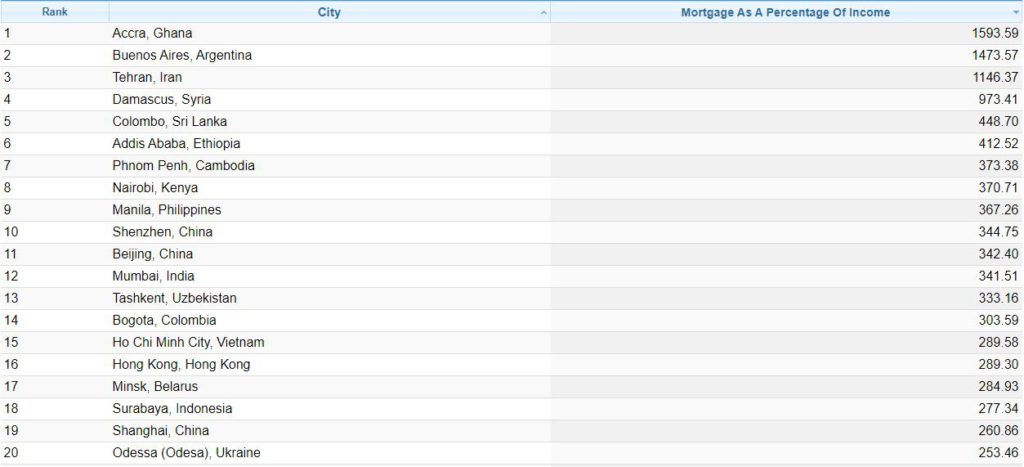Select Bogota, Colombia
Image resolution: width=1024 pixels, height=467 pixels.
coord(164,320)
